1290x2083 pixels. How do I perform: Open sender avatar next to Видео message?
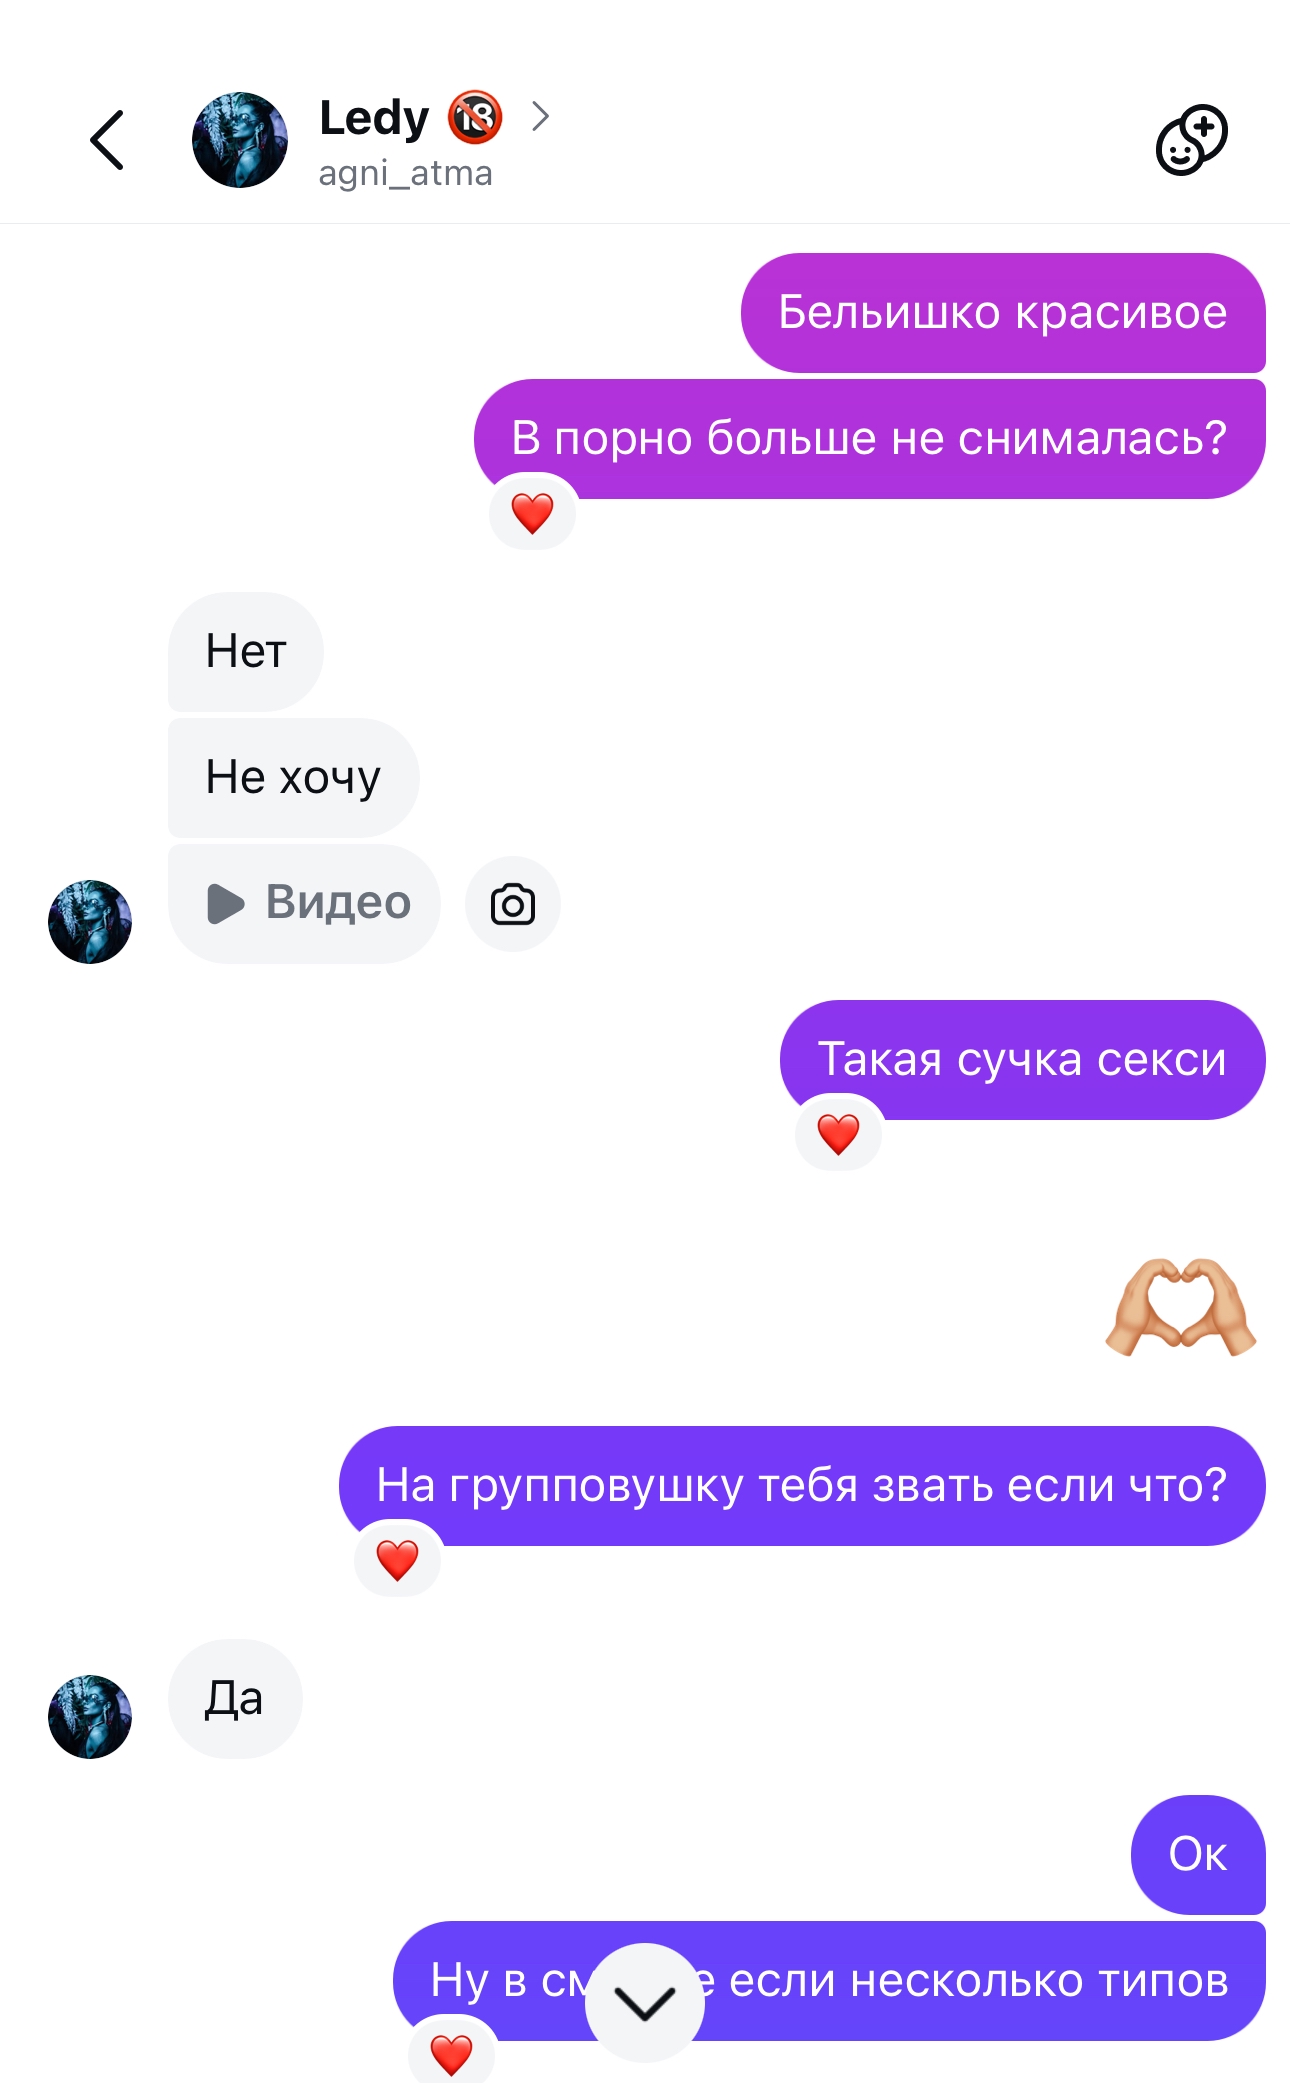[90, 922]
